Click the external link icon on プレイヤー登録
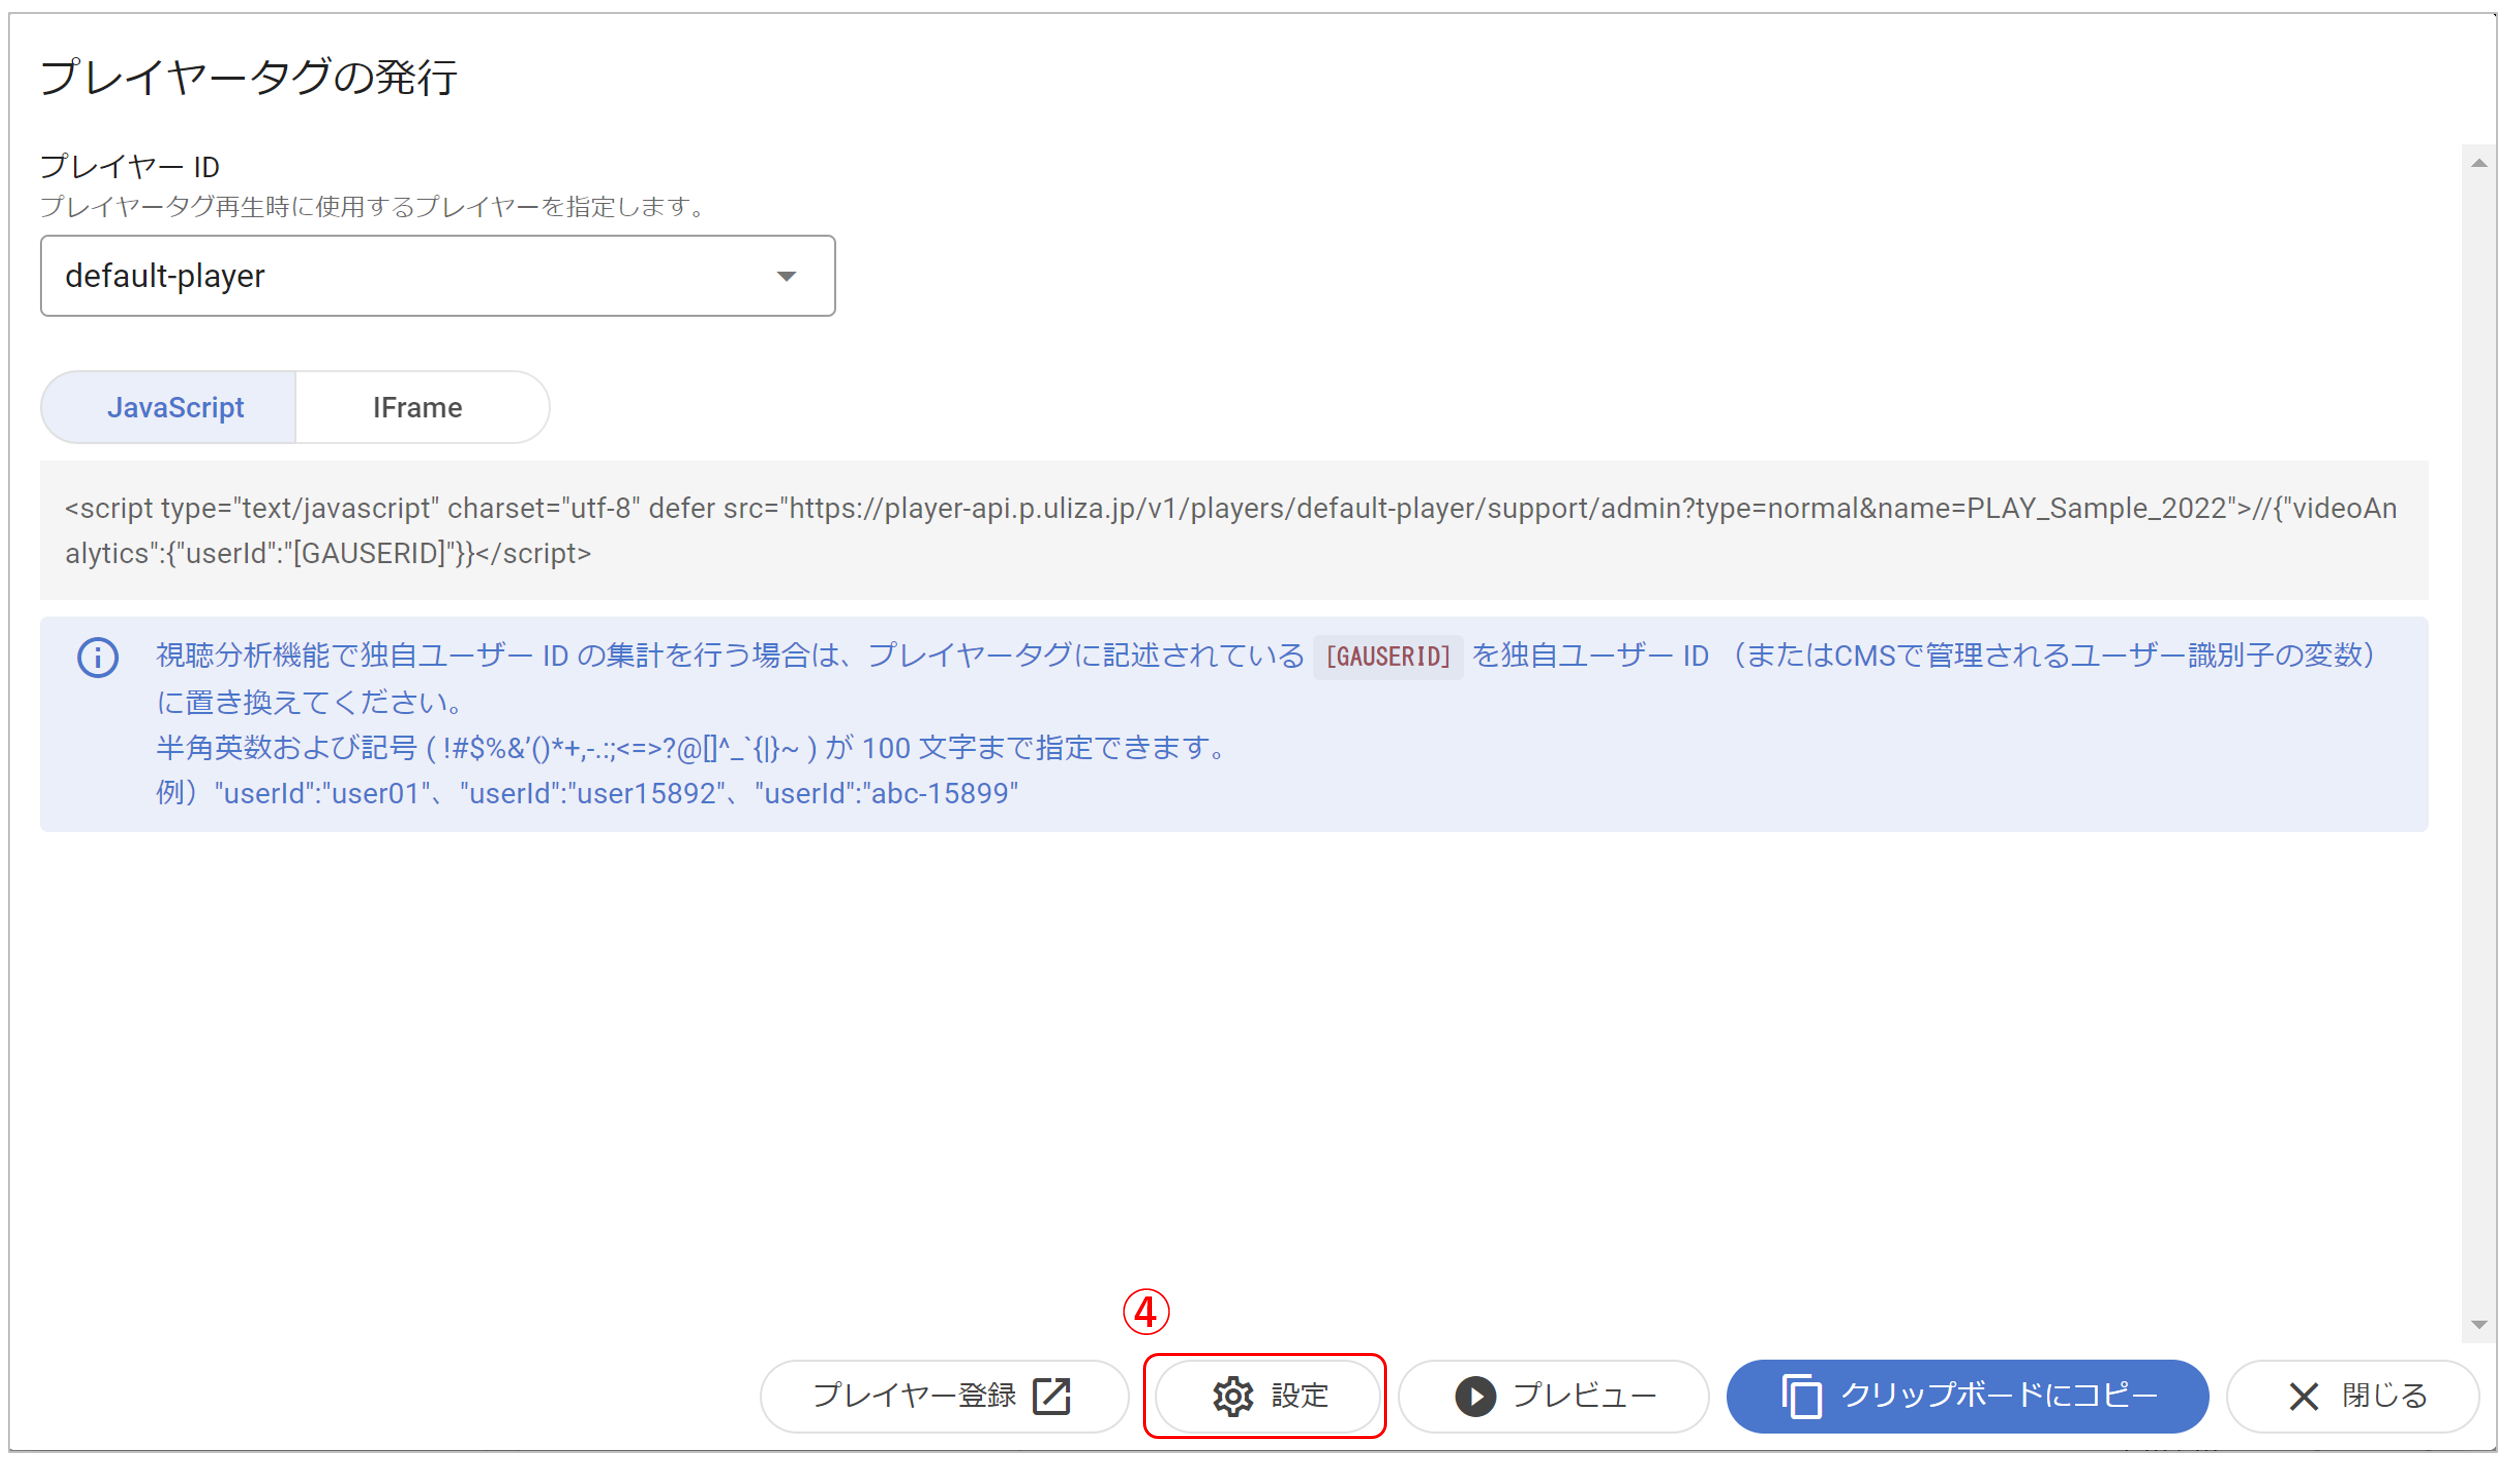2506x1458 pixels. tap(1051, 1395)
